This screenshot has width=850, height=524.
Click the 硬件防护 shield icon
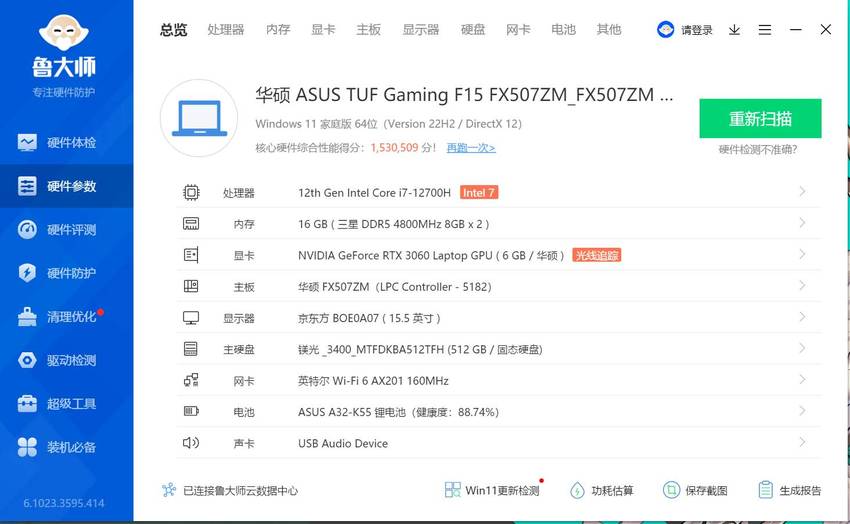(x=27, y=273)
